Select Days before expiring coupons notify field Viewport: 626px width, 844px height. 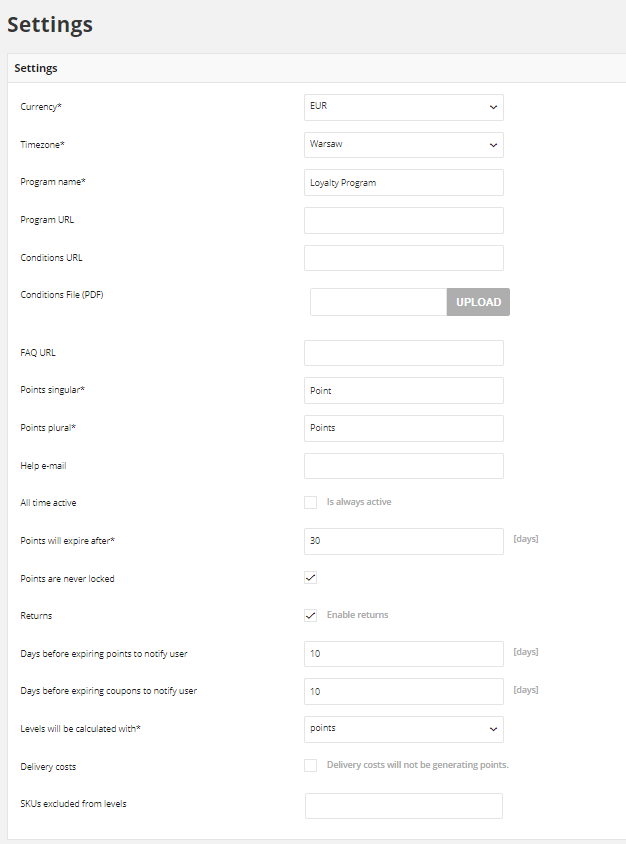[x=404, y=691]
